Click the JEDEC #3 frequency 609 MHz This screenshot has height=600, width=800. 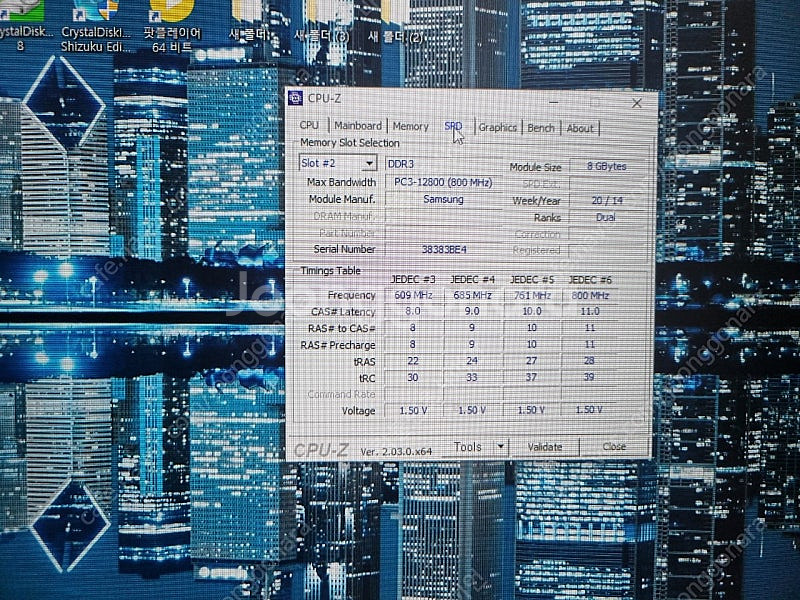coord(413,295)
